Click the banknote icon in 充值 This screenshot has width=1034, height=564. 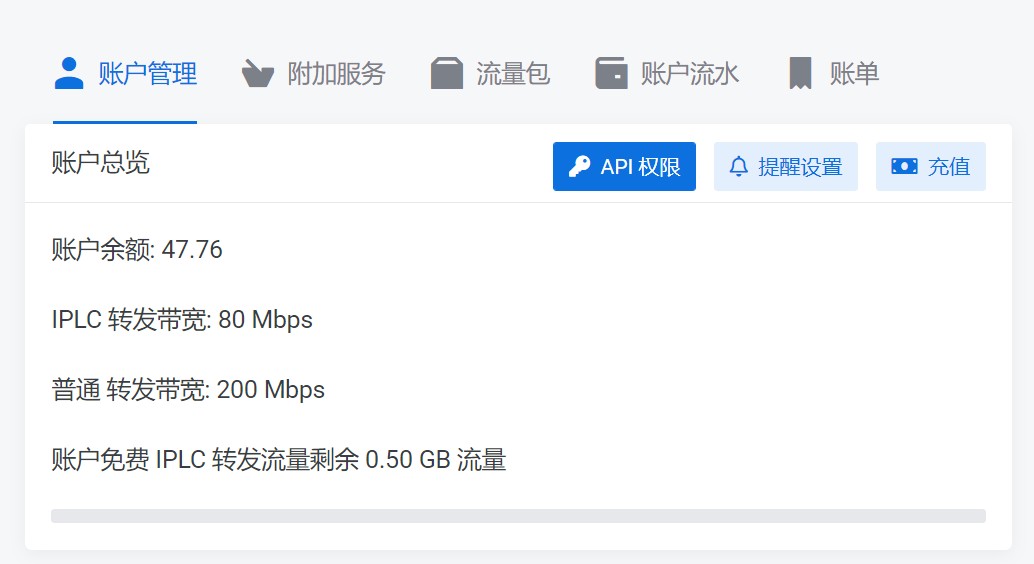click(x=904, y=166)
